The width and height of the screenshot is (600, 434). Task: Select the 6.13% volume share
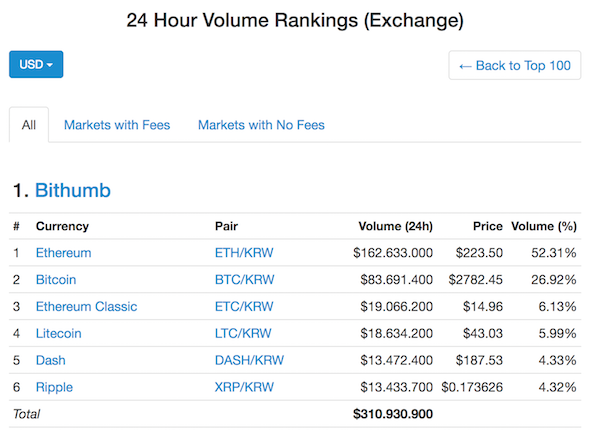click(558, 307)
